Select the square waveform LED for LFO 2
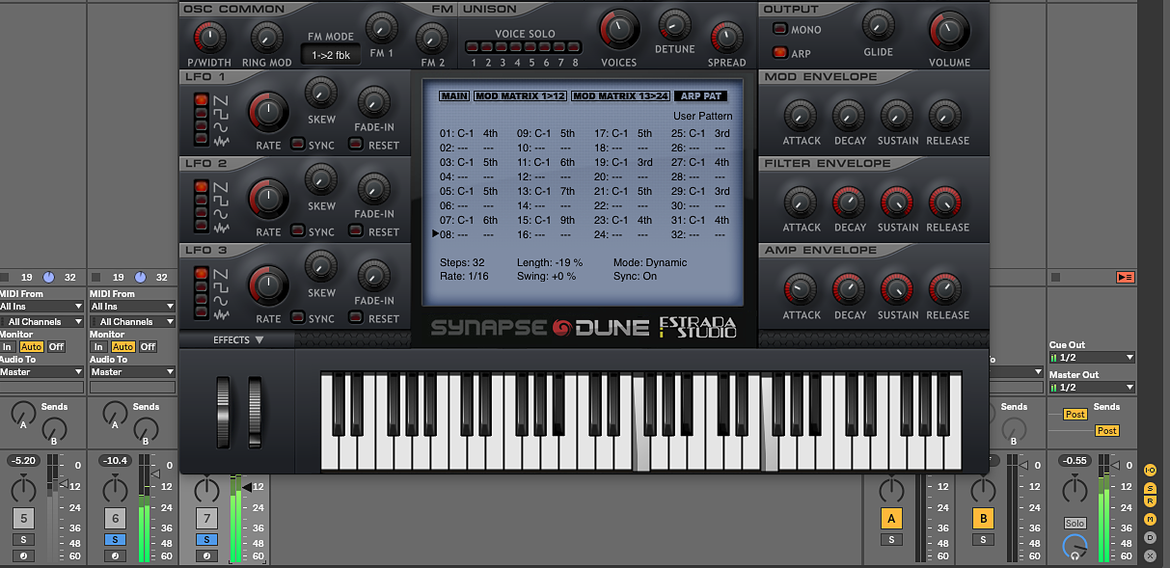This screenshot has width=1170, height=568. [x=201, y=200]
